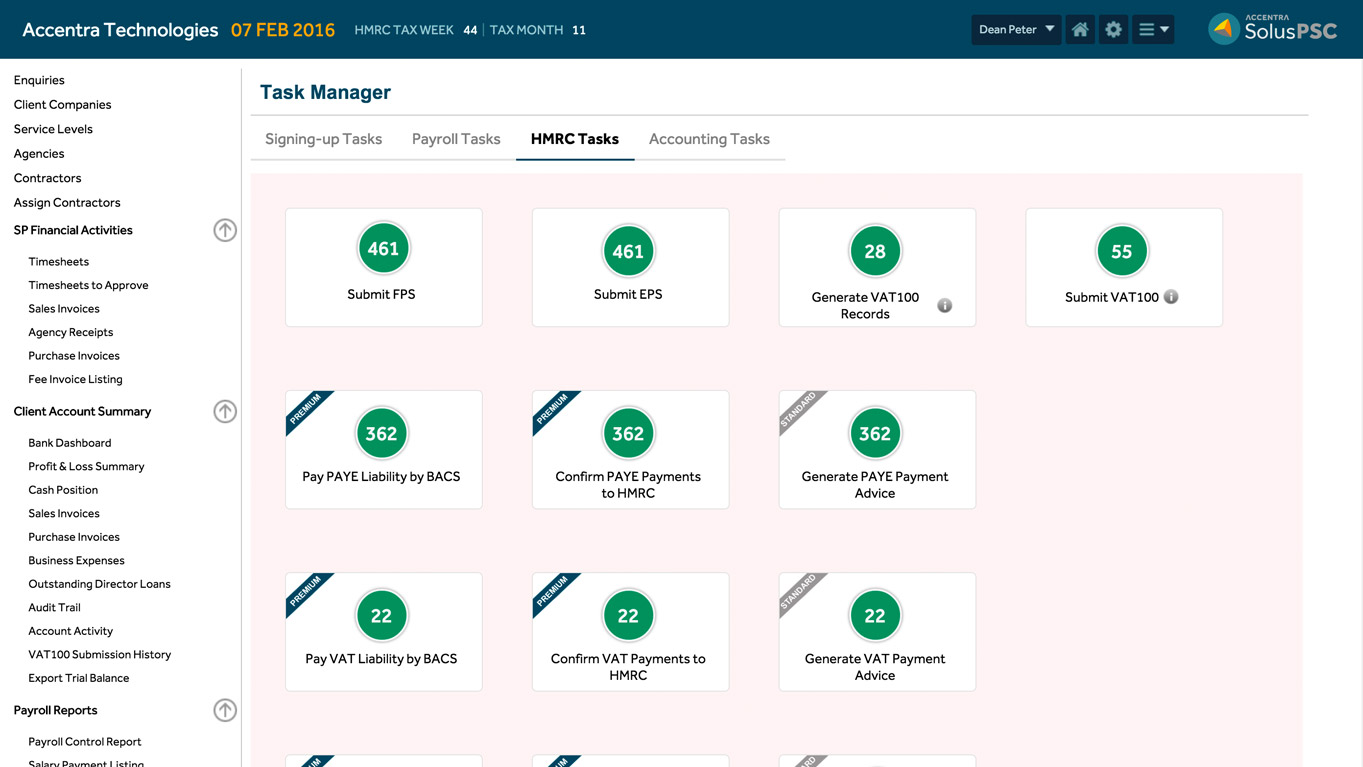Collapse the SP Financial Activities section

[225, 230]
